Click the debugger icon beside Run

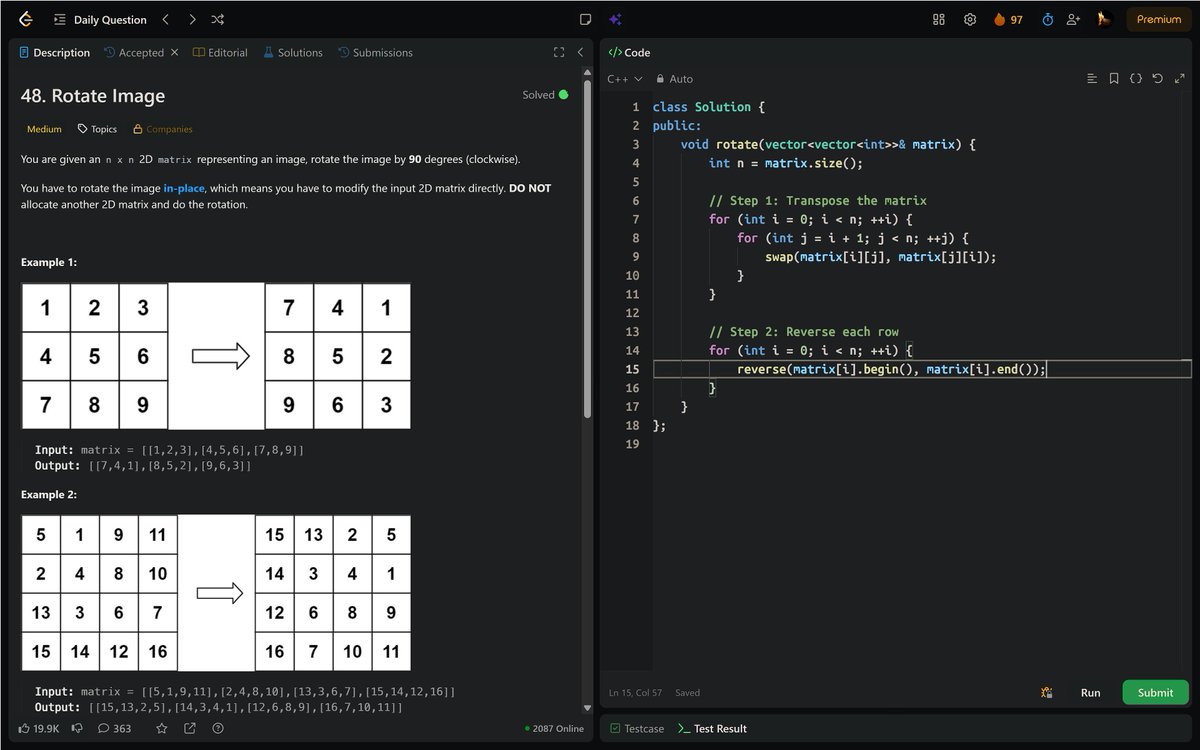[1046, 692]
